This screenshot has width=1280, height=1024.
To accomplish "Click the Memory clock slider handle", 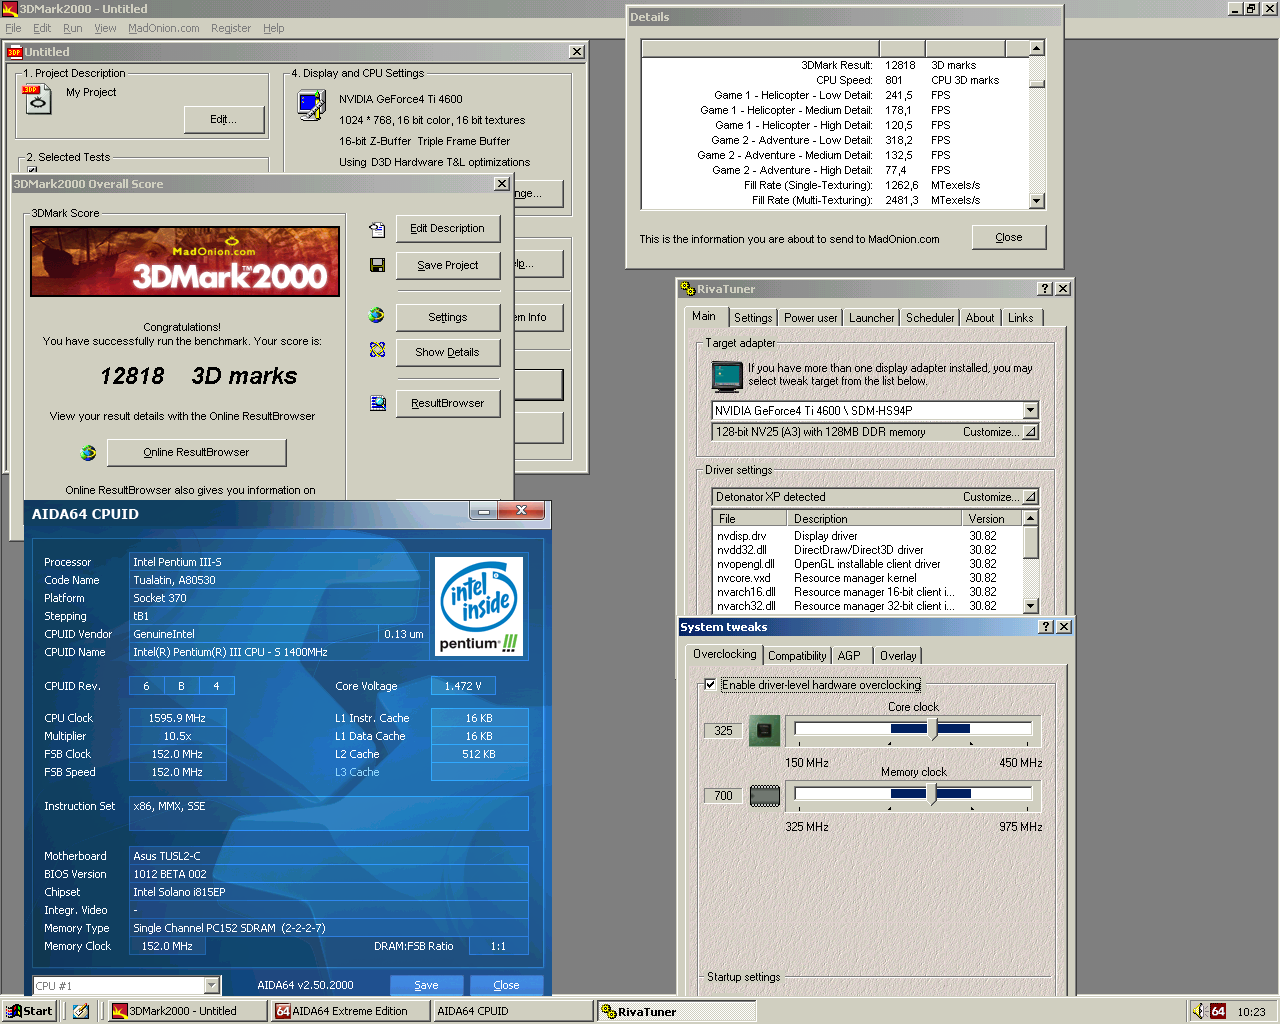I will coord(932,794).
